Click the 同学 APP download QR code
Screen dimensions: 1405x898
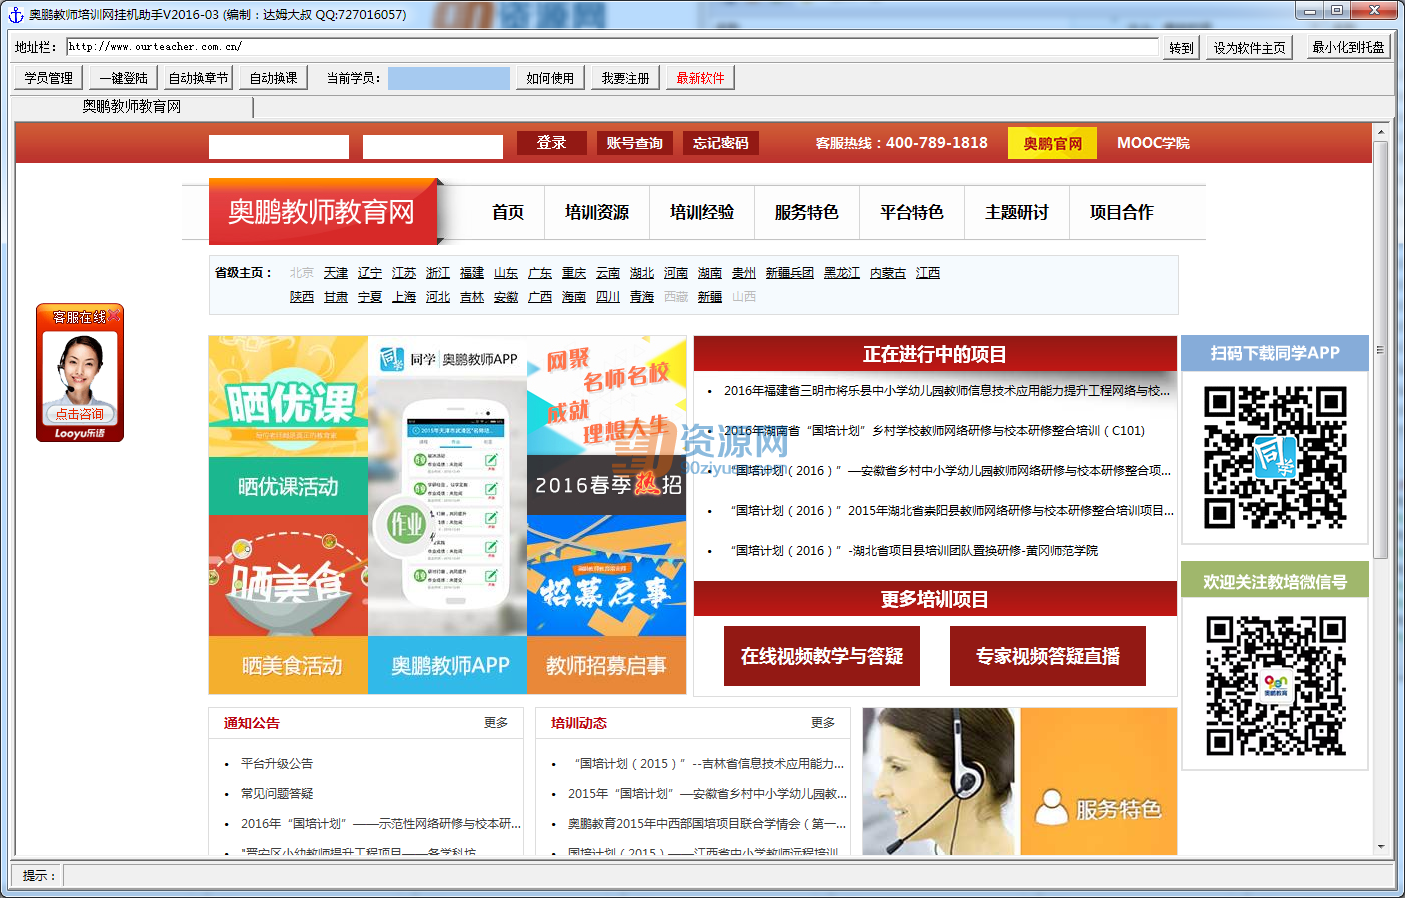click(1275, 458)
